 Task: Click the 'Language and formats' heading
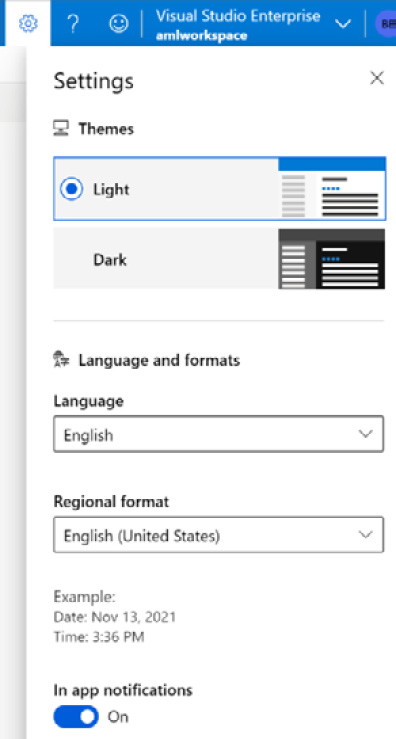(x=159, y=361)
